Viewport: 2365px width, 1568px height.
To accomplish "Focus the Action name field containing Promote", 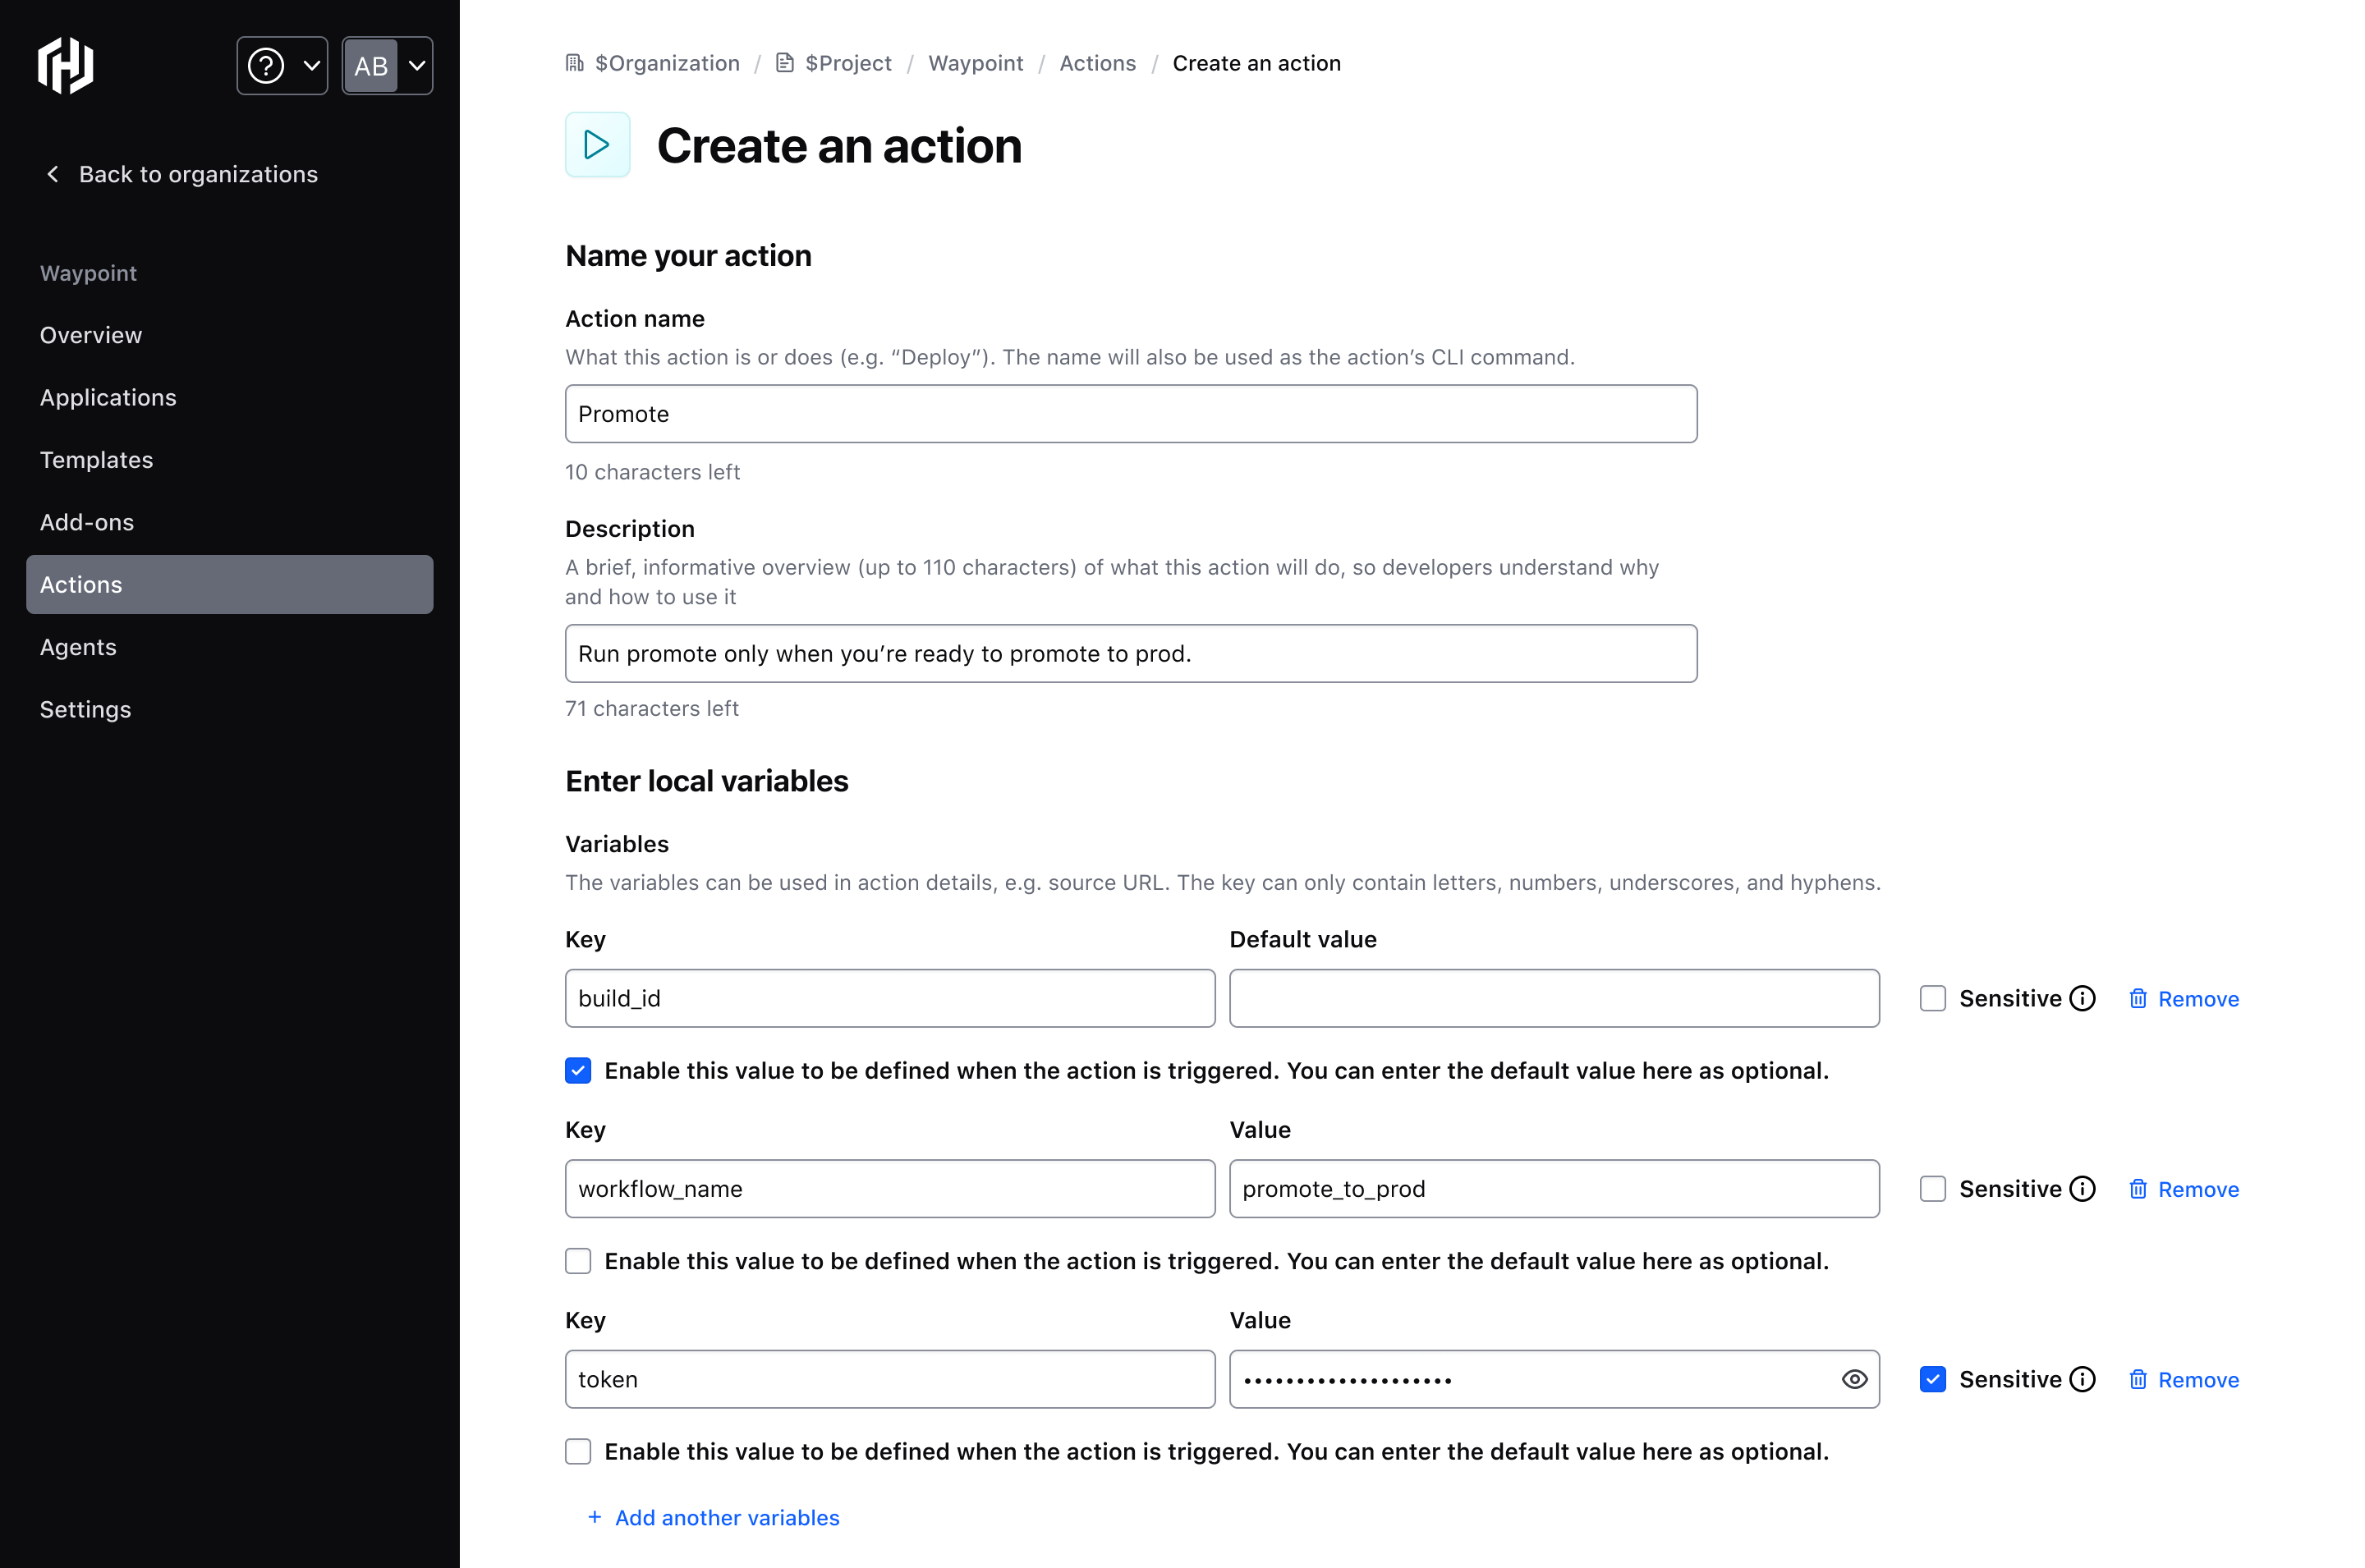I will [x=1130, y=414].
